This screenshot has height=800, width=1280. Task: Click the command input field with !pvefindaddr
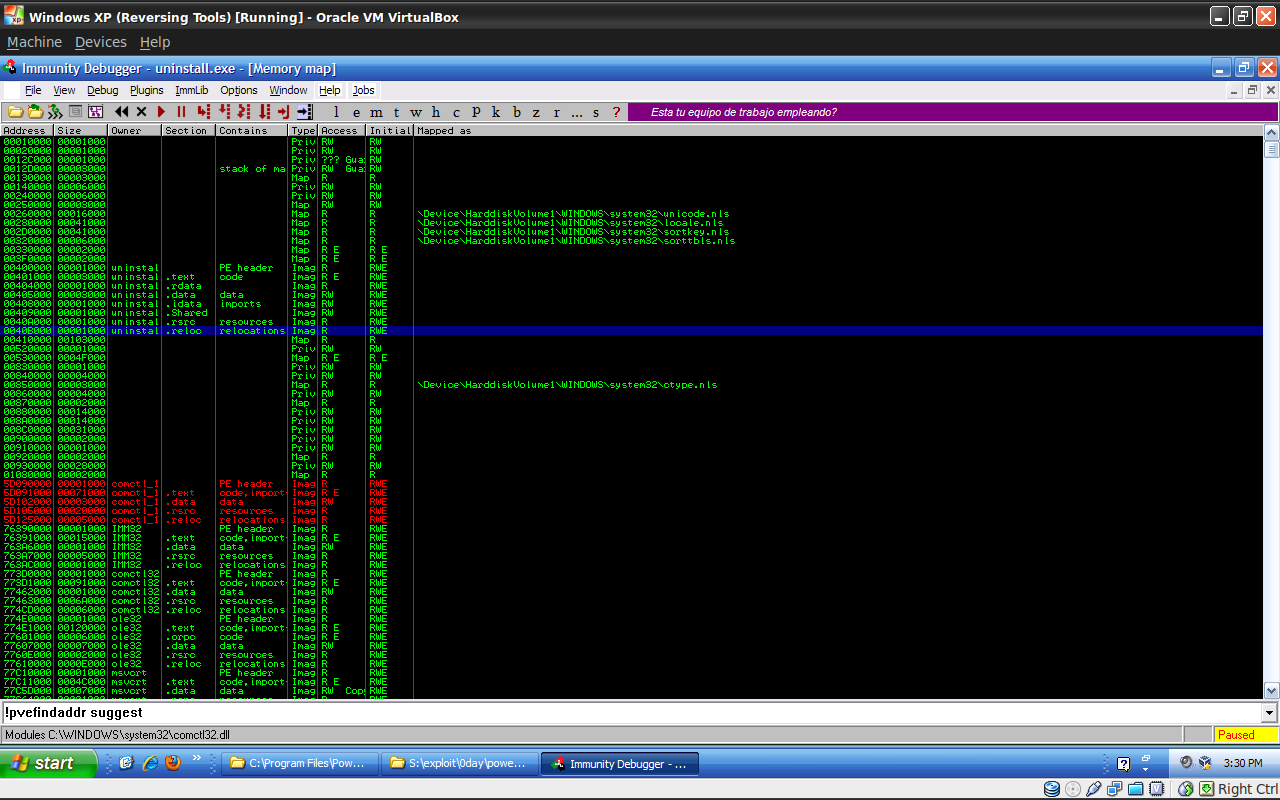click(x=631, y=713)
